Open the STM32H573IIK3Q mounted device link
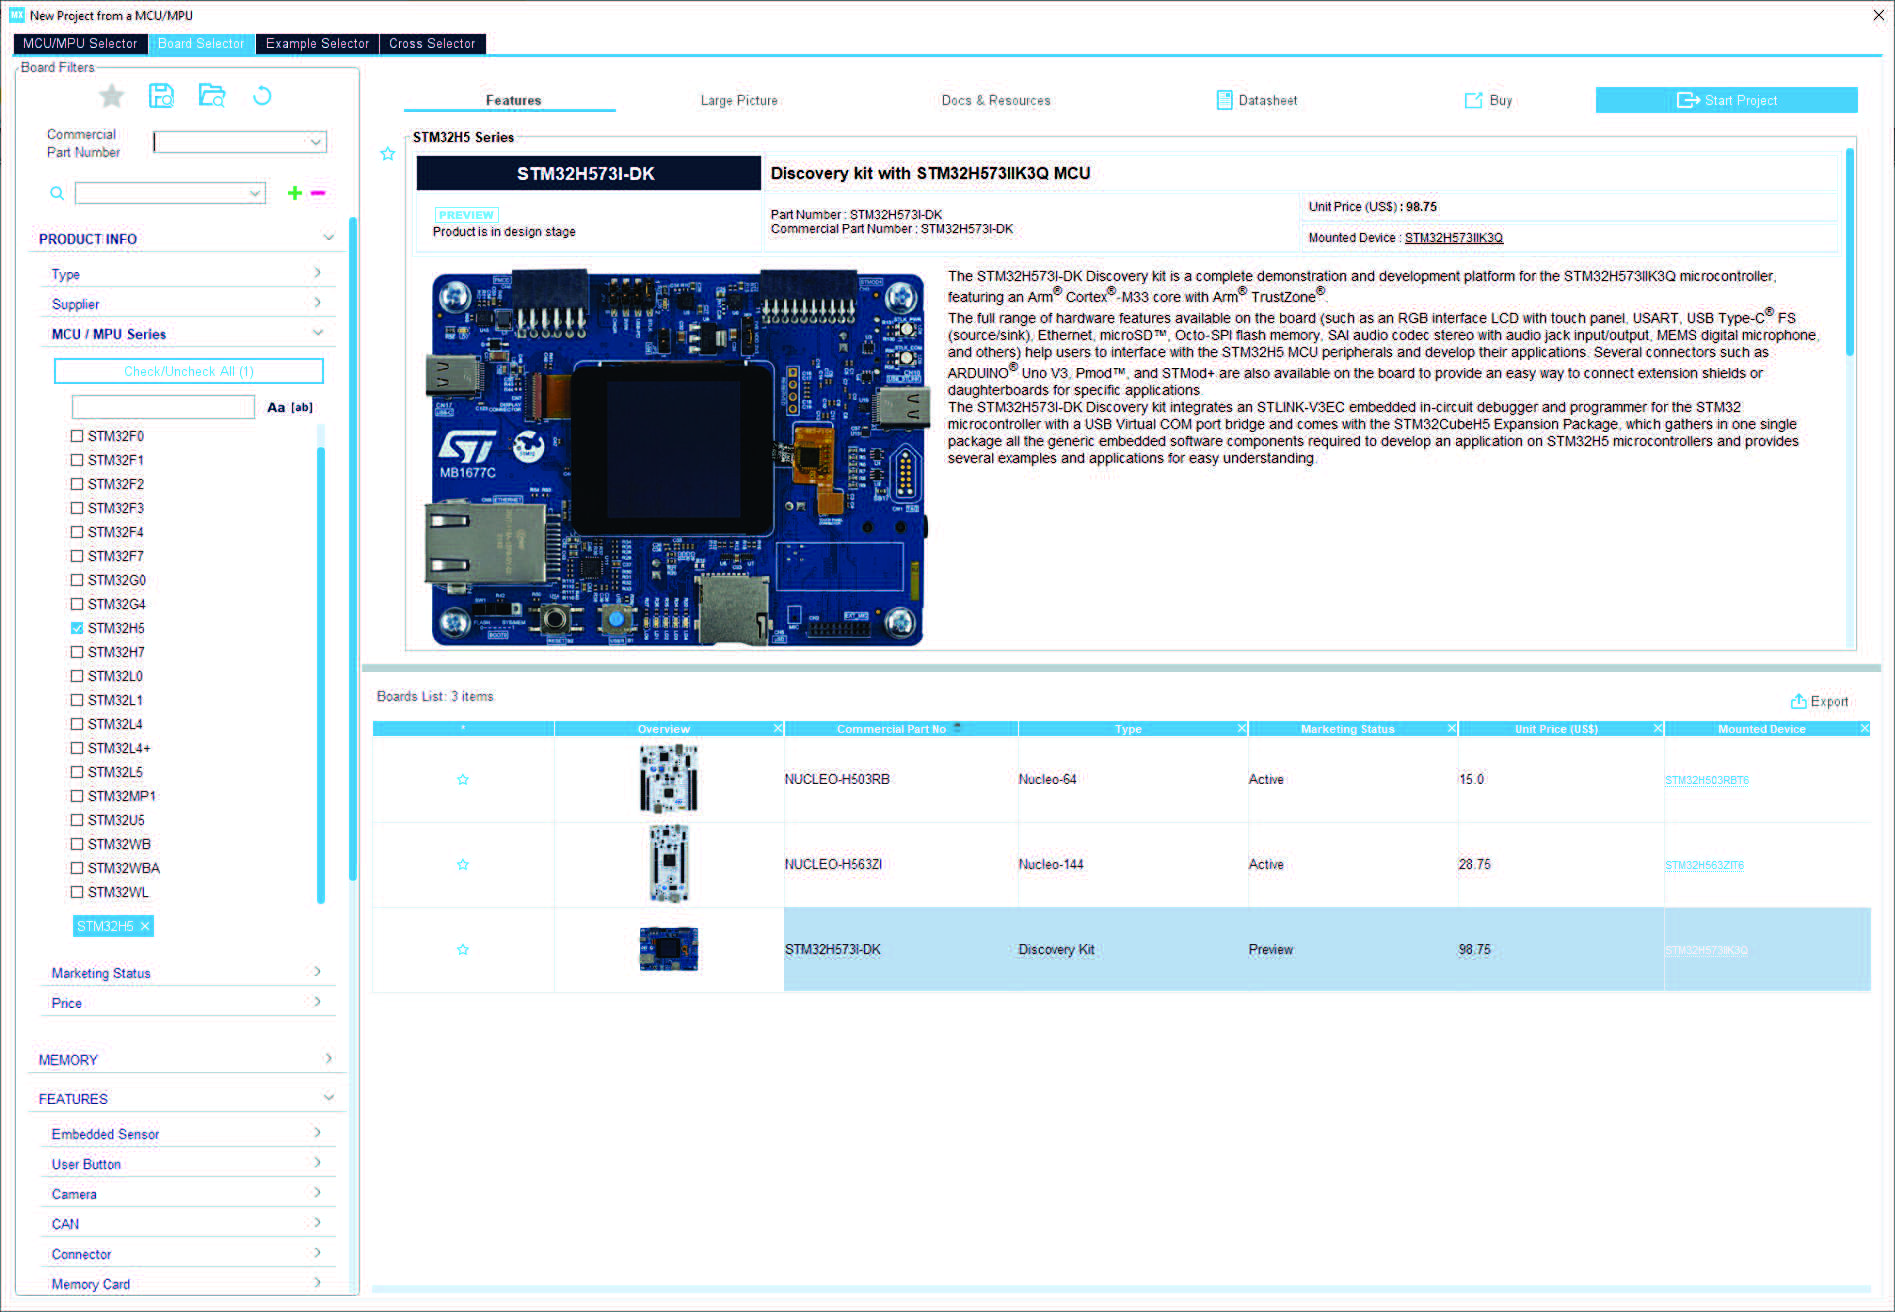The image size is (1895, 1312). (1453, 238)
